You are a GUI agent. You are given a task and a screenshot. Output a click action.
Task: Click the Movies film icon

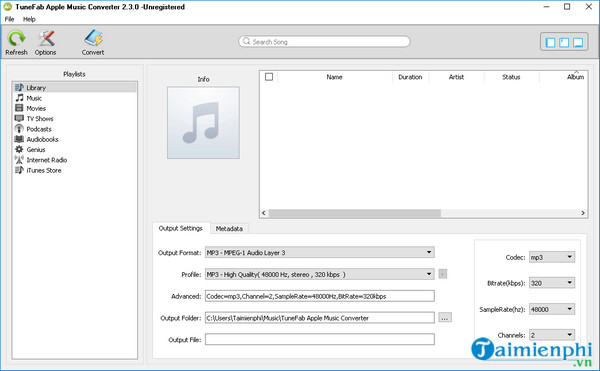click(19, 108)
